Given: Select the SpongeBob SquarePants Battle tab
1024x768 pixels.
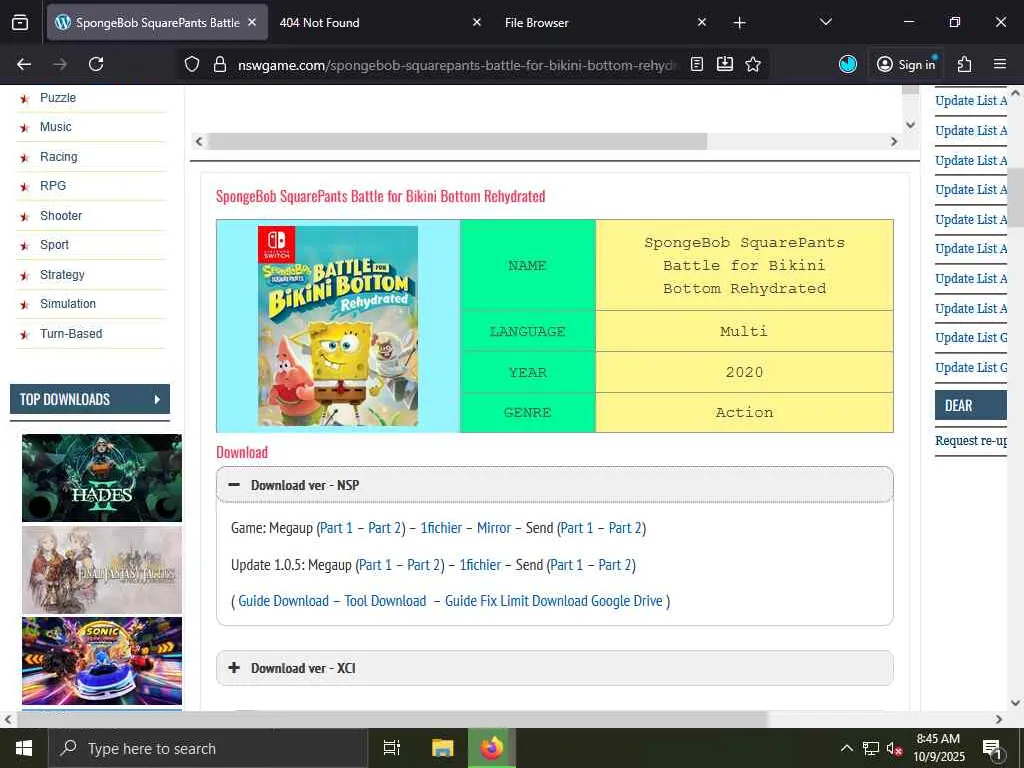Looking at the screenshot, I should (x=157, y=22).
